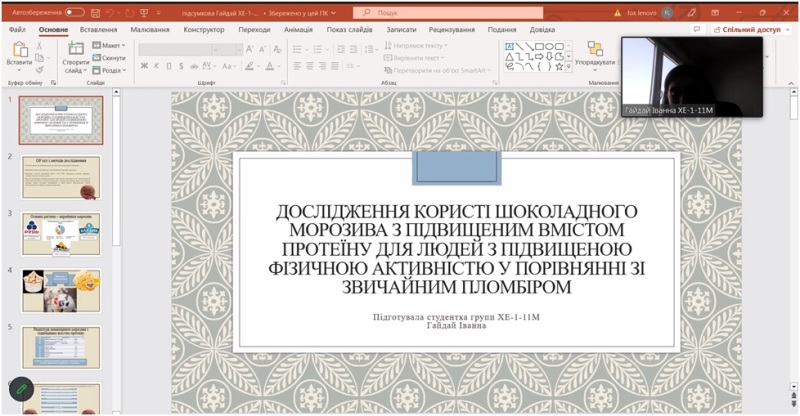Viewport: 800px width, 416px height.
Task: Switch to the Анімація tab
Action: (x=298, y=30)
